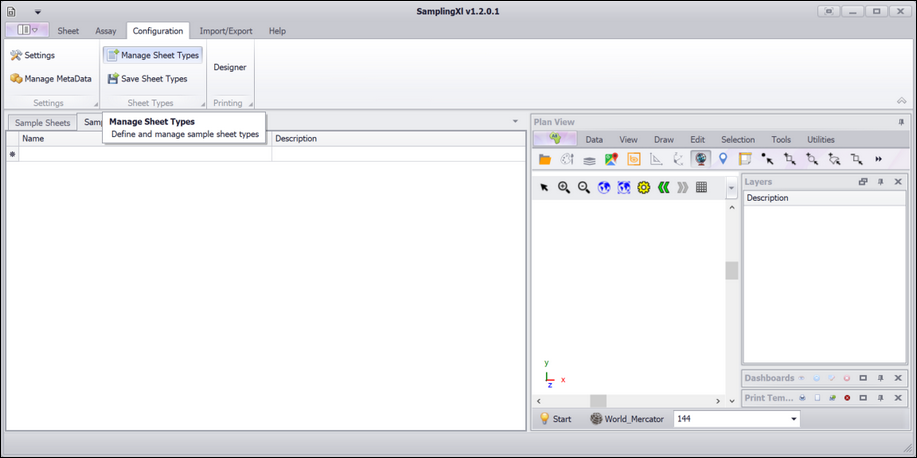Select the circle selection tool icon
The image size is (917, 458).
point(812,159)
